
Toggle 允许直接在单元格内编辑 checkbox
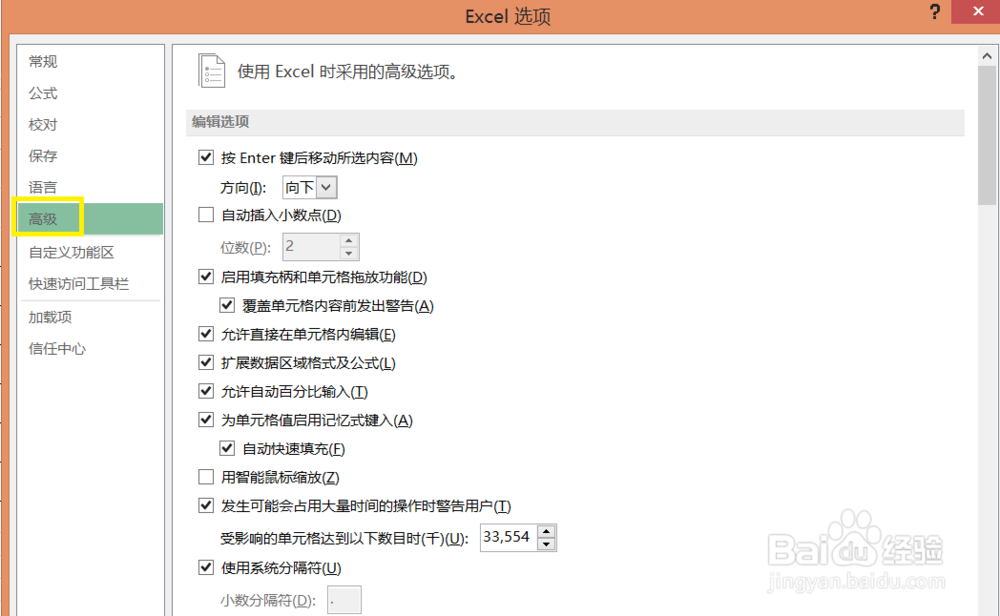tap(205, 334)
